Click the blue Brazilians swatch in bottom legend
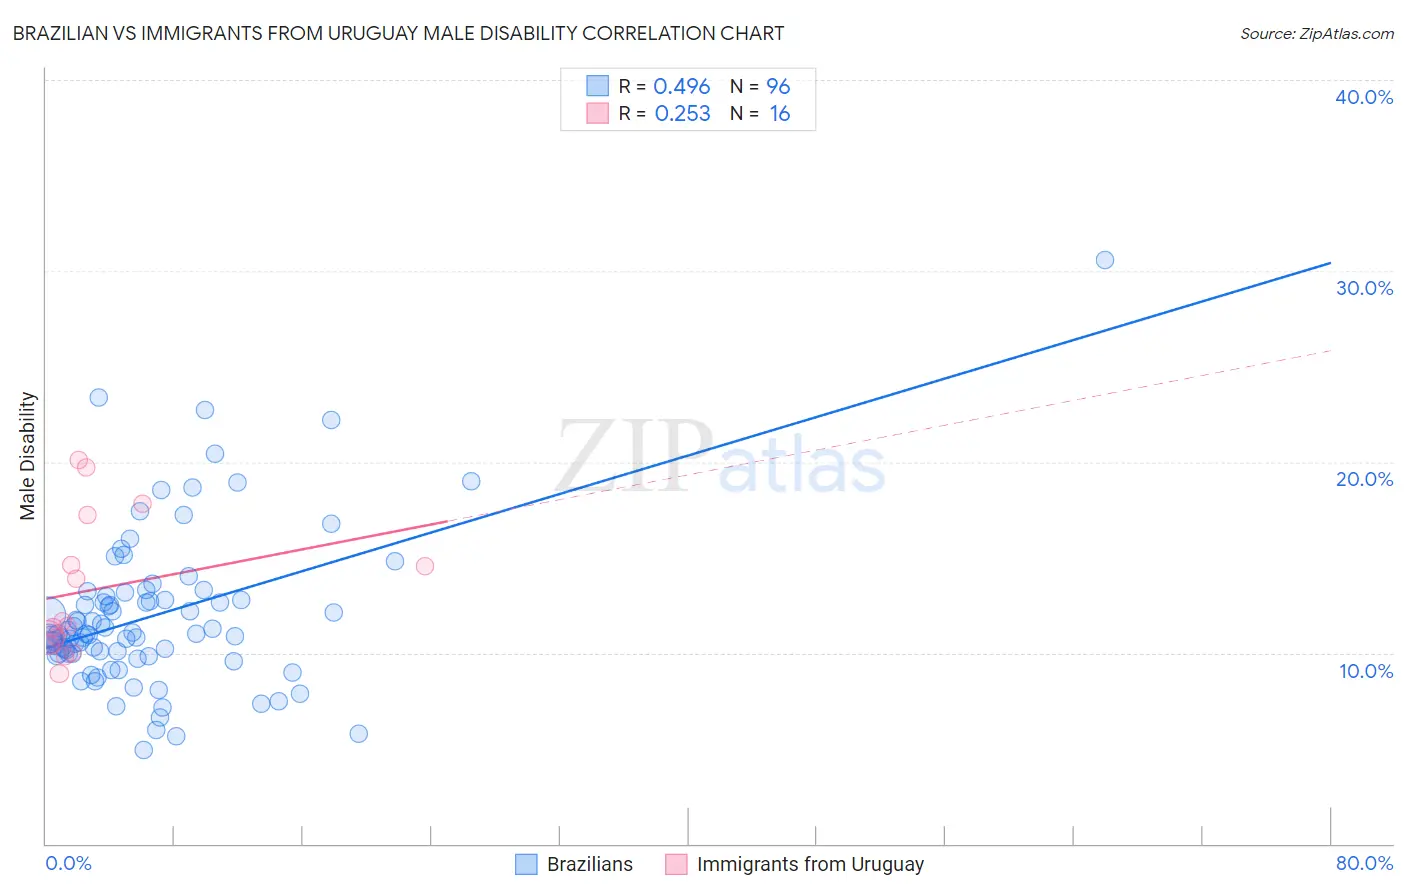Image resolution: width=1406 pixels, height=892 pixels. [x=526, y=865]
